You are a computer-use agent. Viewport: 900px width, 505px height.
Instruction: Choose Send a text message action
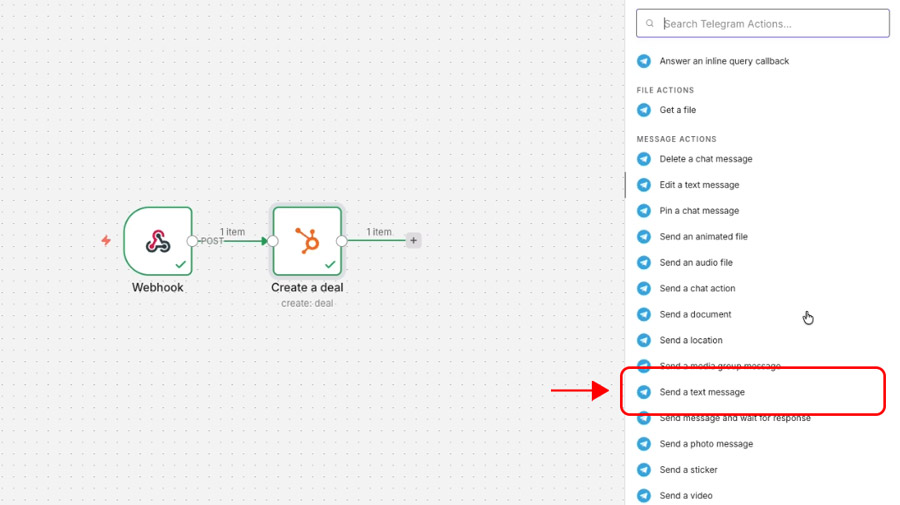tap(702, 392)
